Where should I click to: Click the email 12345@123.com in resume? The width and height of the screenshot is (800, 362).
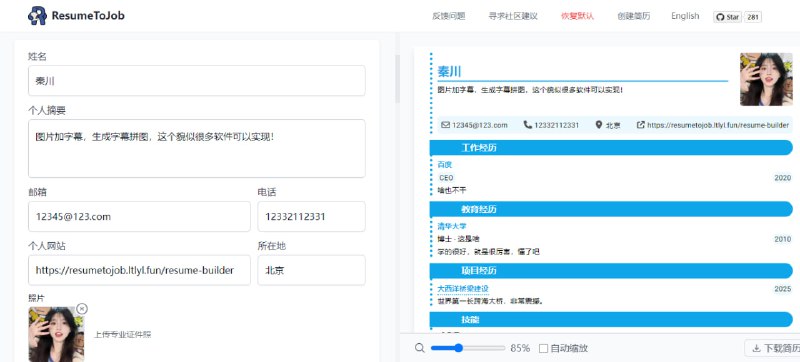[x=480, y=125]
